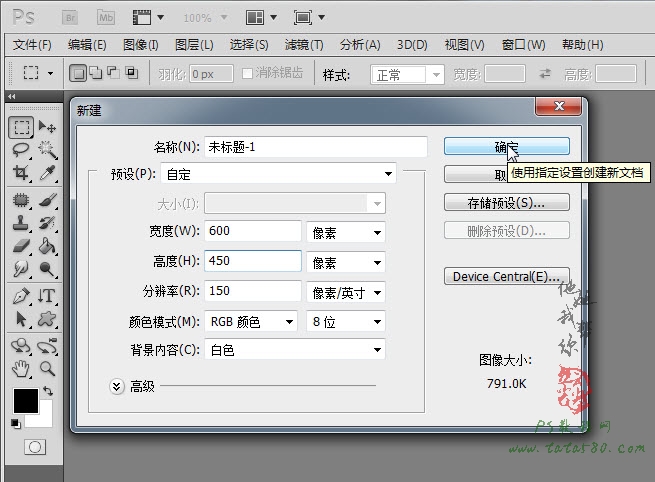Viewport: 655px width, 482px height.
Task: Open the RGB 颜色 color mode dropdown
Action: (x=251, y=322)
